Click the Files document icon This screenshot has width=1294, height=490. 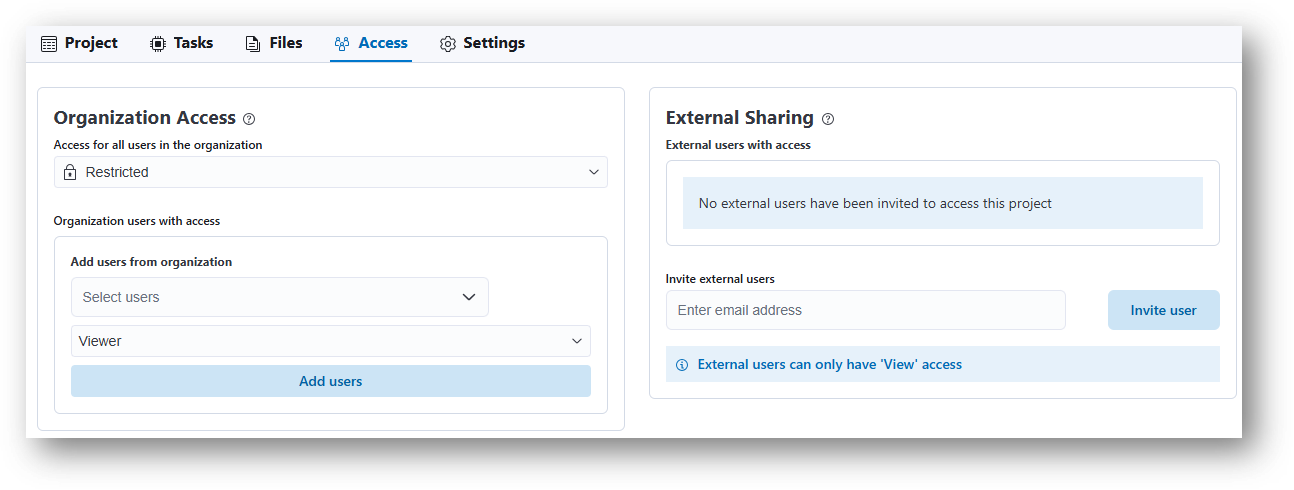(x=253, y=44)
